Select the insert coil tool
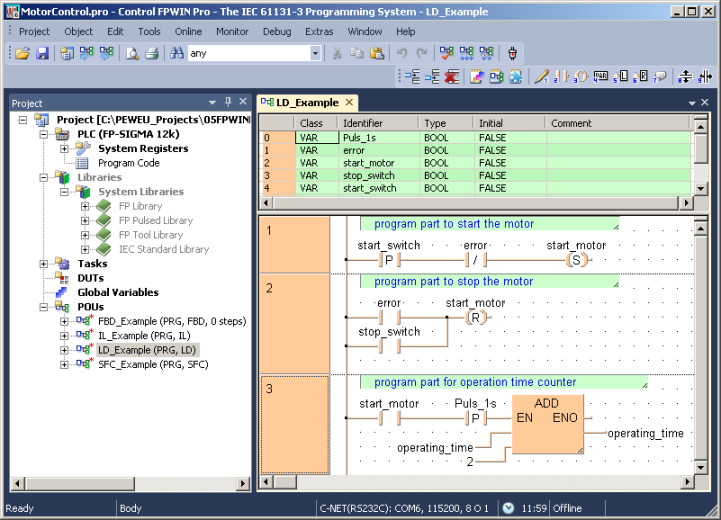Viewport: 721px width, 520px height. tap(581, 76)
